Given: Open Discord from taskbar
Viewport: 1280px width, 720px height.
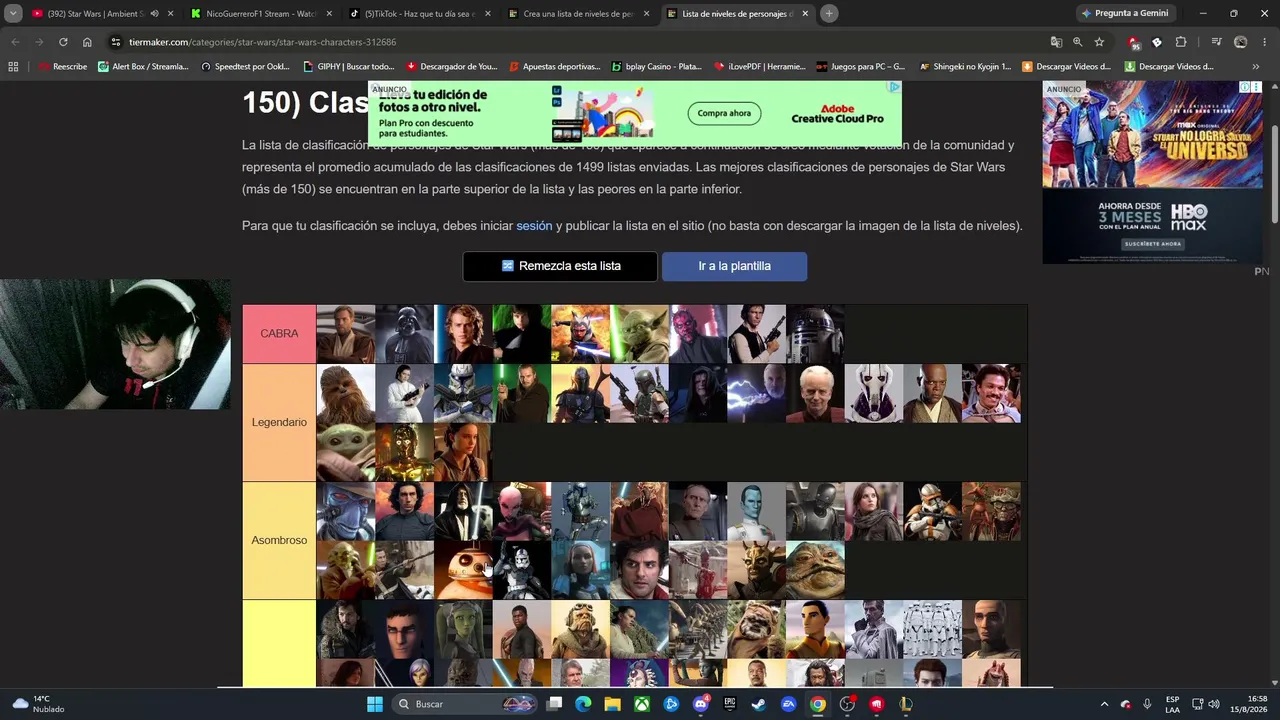Looking at the screenshot, I should (x=701, y=704).
